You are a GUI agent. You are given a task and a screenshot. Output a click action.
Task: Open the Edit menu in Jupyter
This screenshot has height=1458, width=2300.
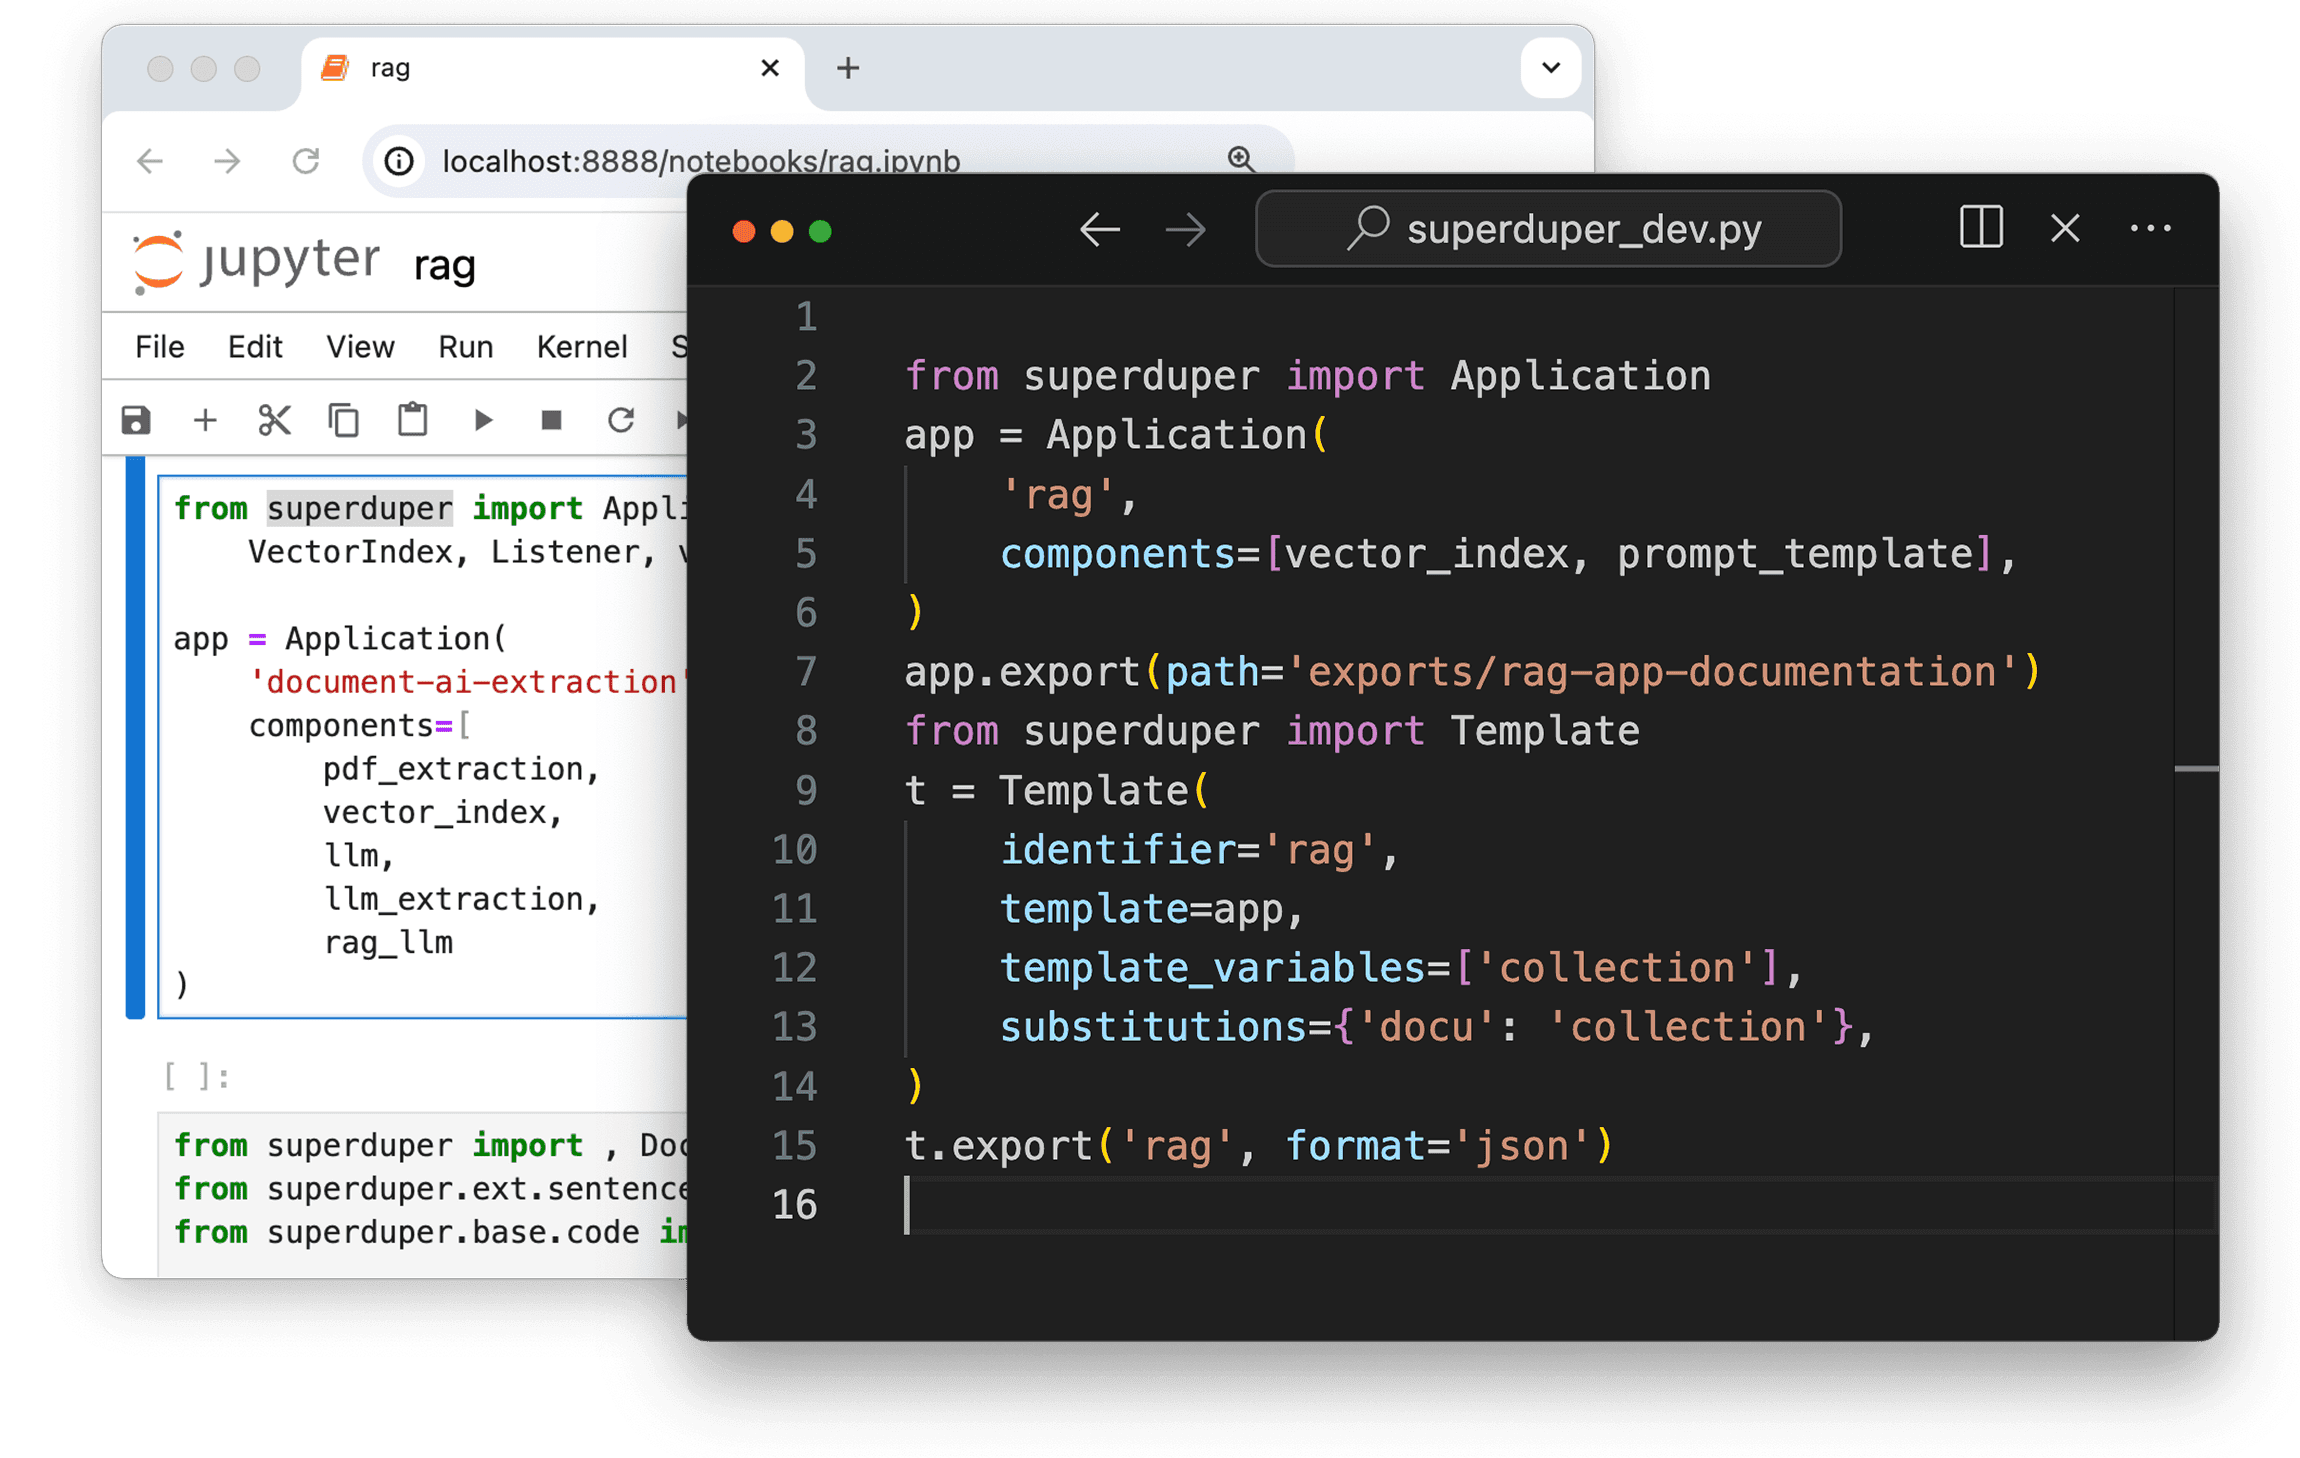(255, 347)
